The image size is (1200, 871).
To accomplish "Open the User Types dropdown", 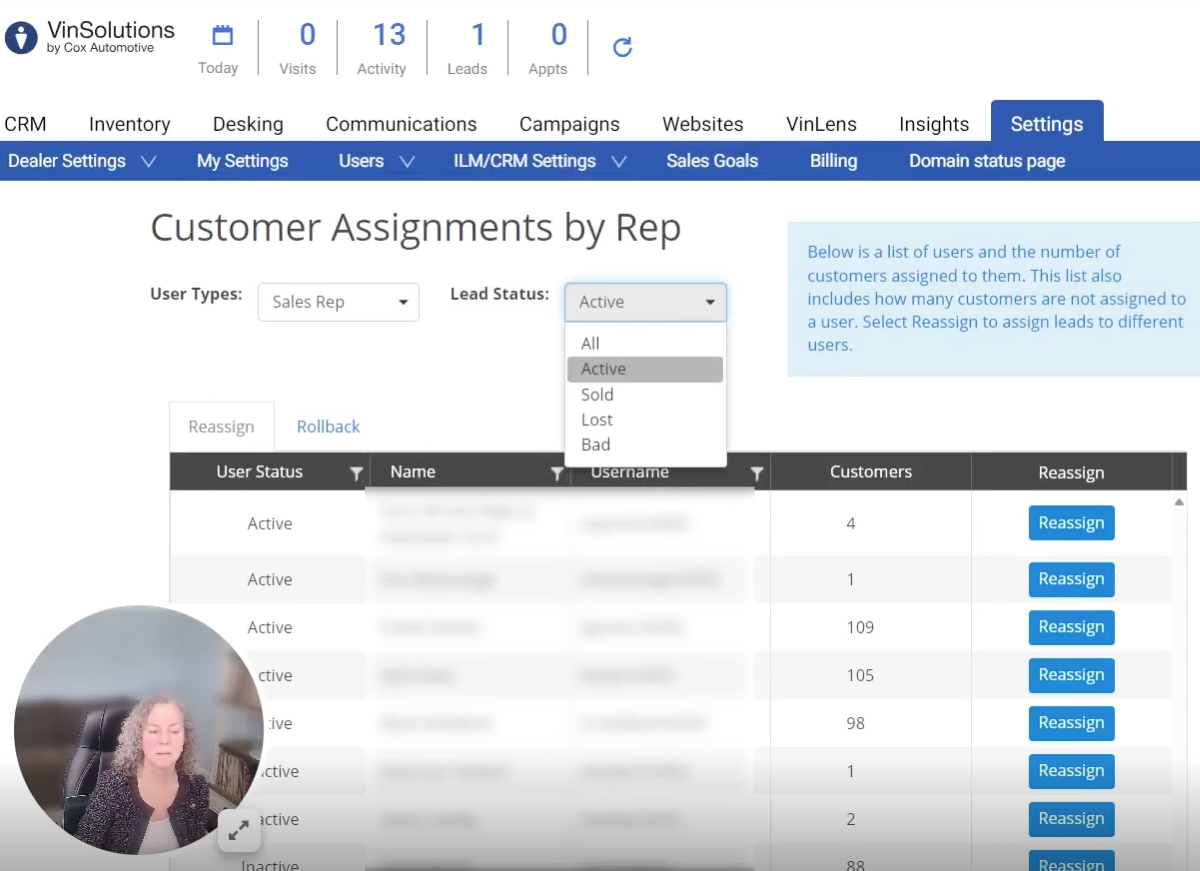I will point(339,302).
